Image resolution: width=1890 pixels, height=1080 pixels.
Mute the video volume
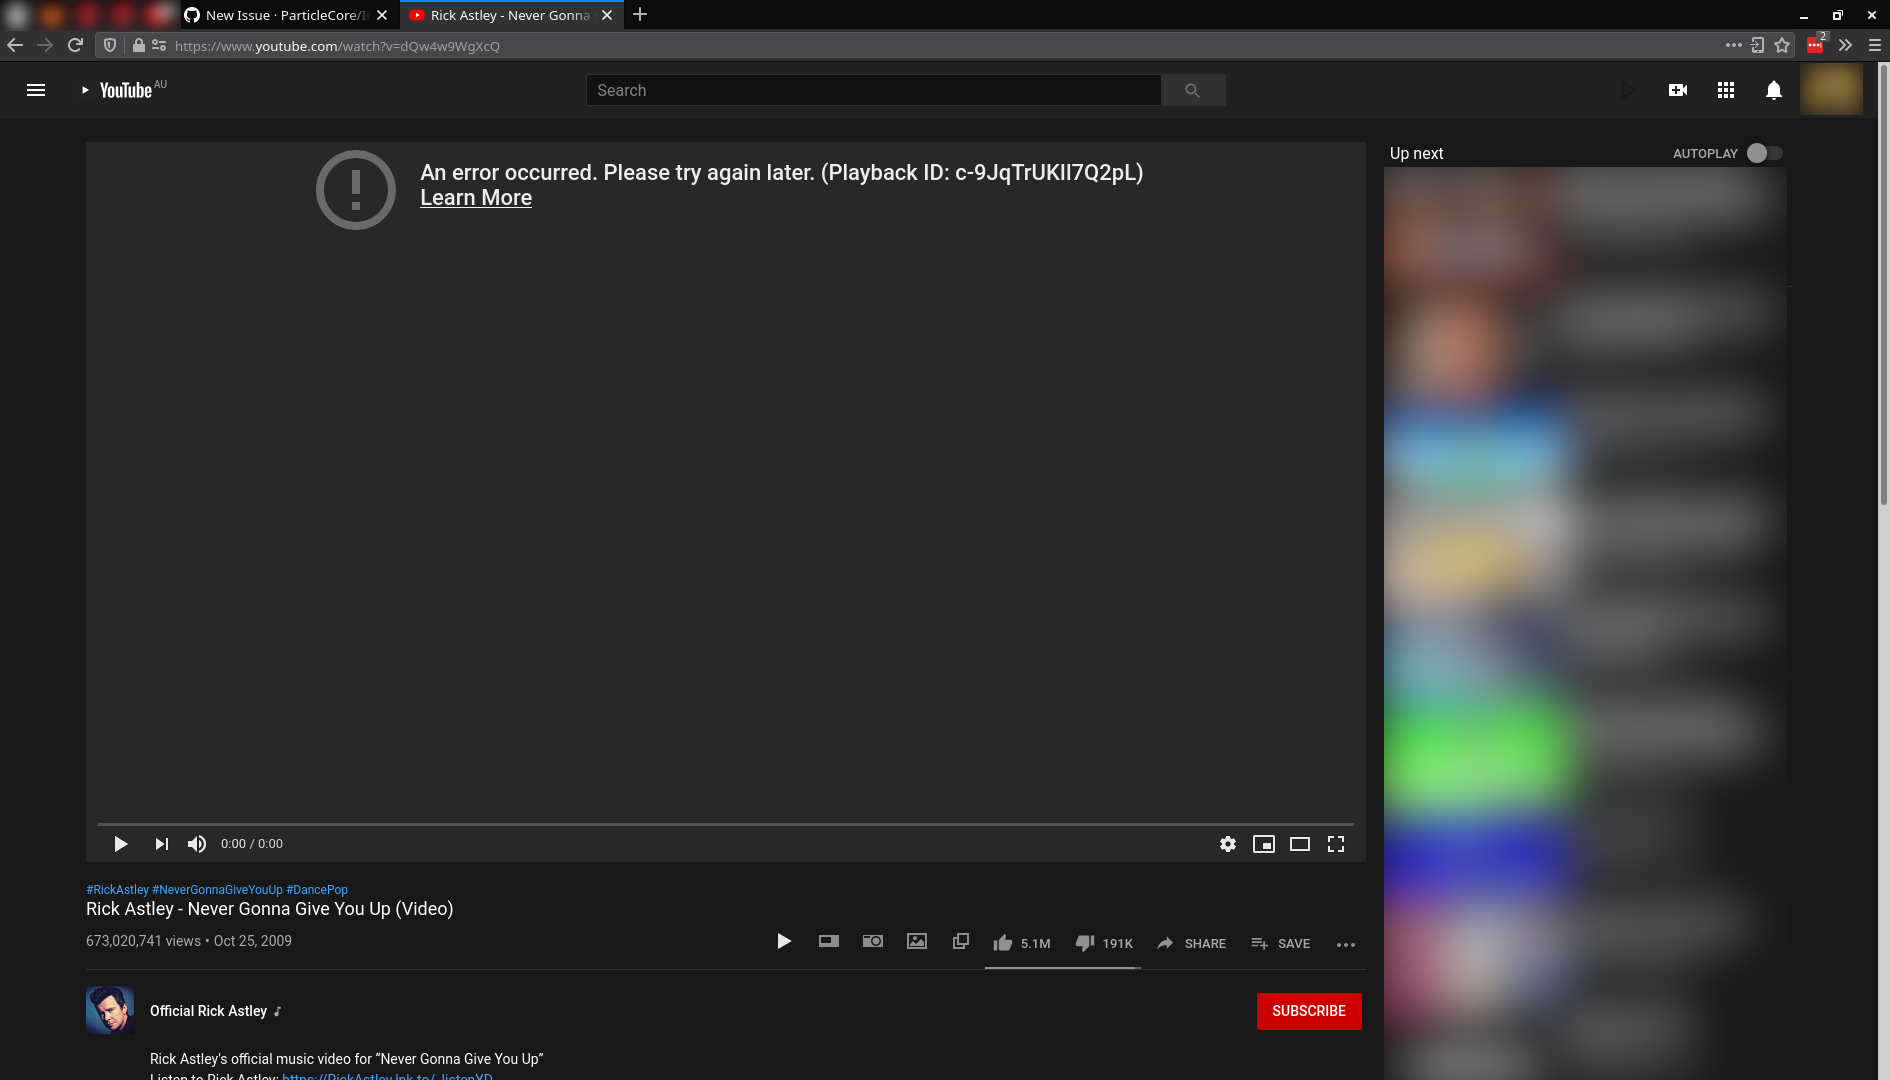[196, 844]
